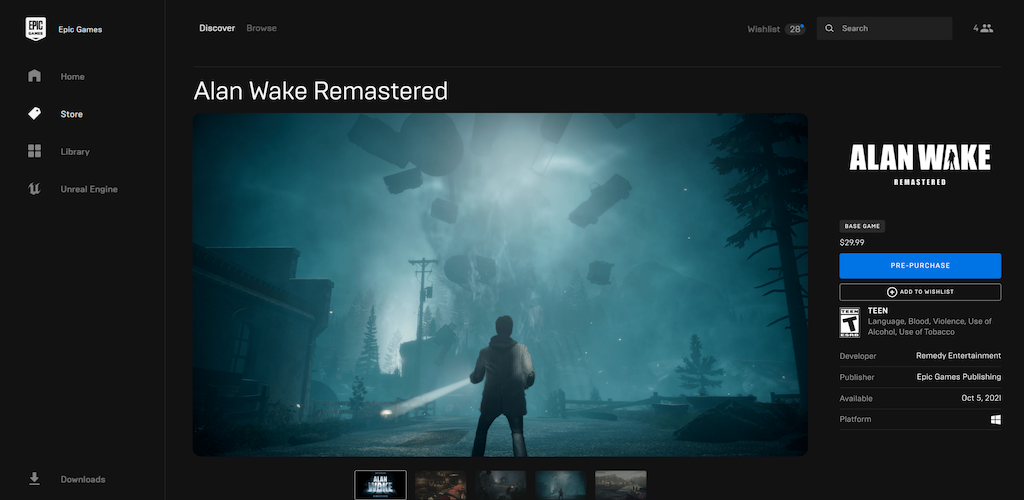The width and height of the screenshot is (1024, 500).
Task: Open Downloads from the sidebar icon
Action: point(35,479)
